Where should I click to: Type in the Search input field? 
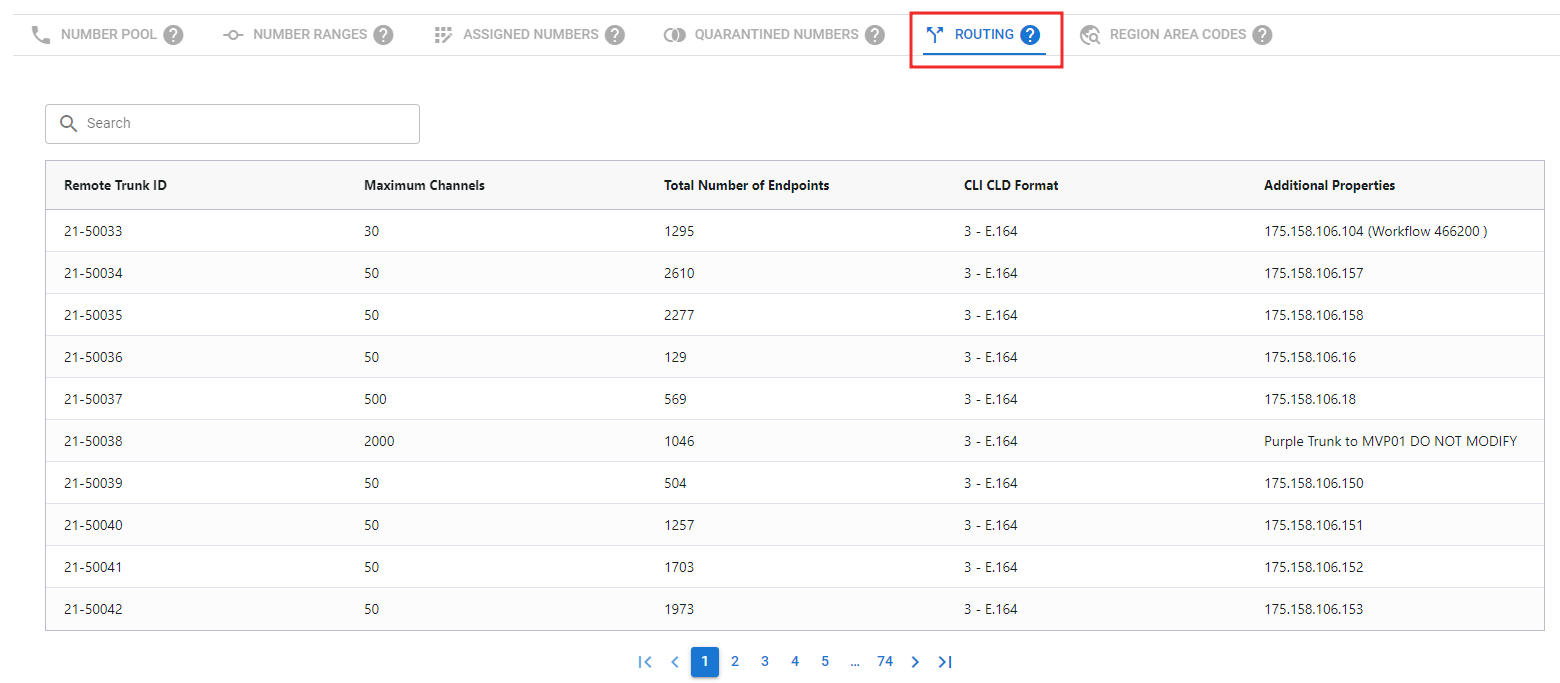(x=245, y=123)
